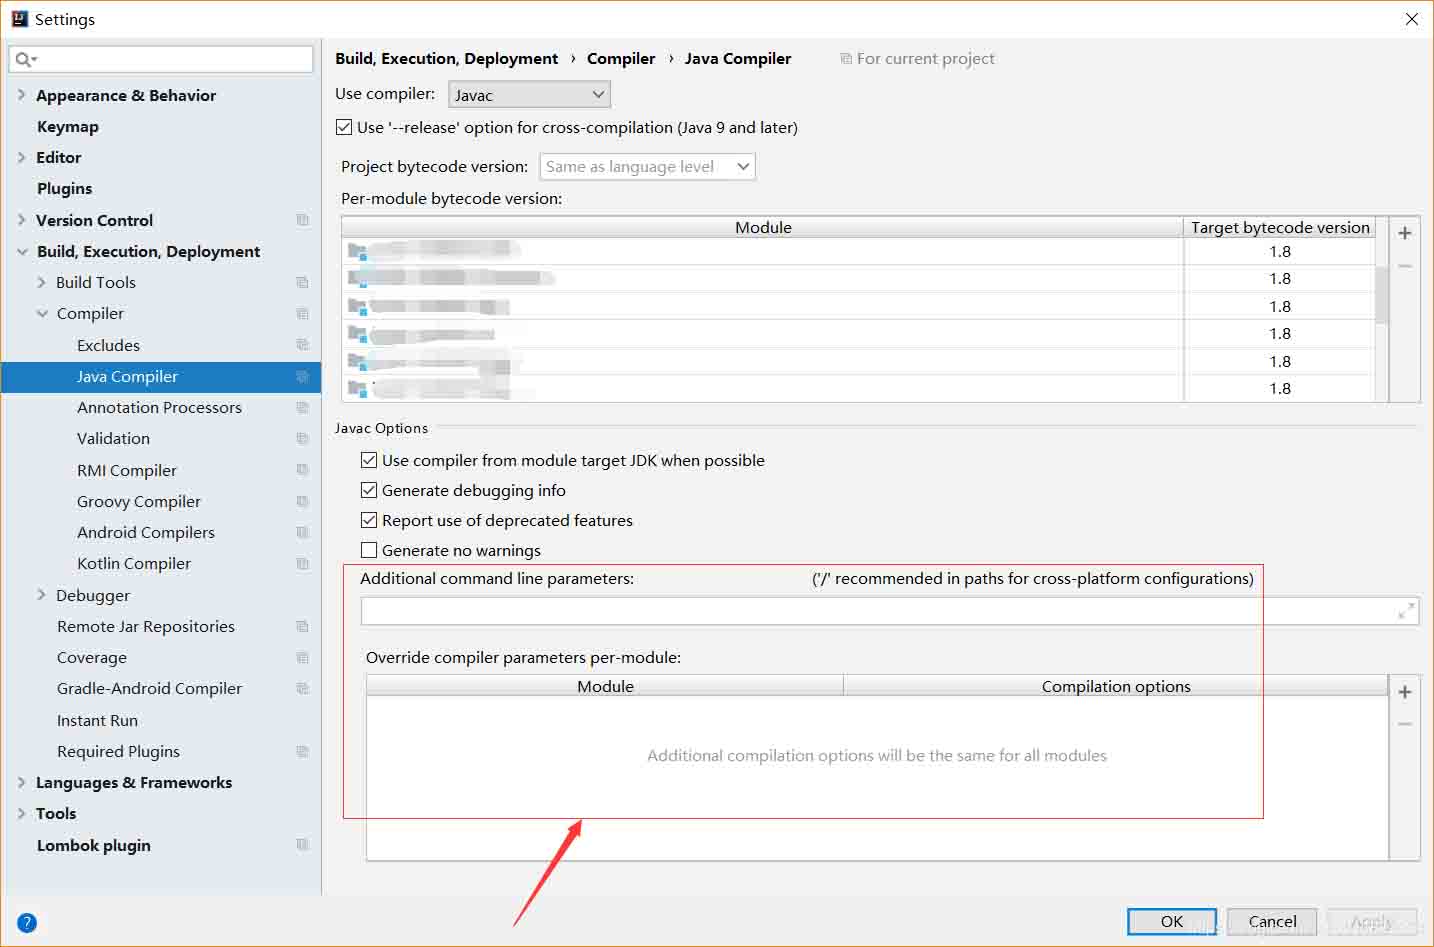Select Kotlin Compiler in the settings tree
The width and height of the screenshot is (1434, 947).
pyautogui.click(x=134, y=564)
